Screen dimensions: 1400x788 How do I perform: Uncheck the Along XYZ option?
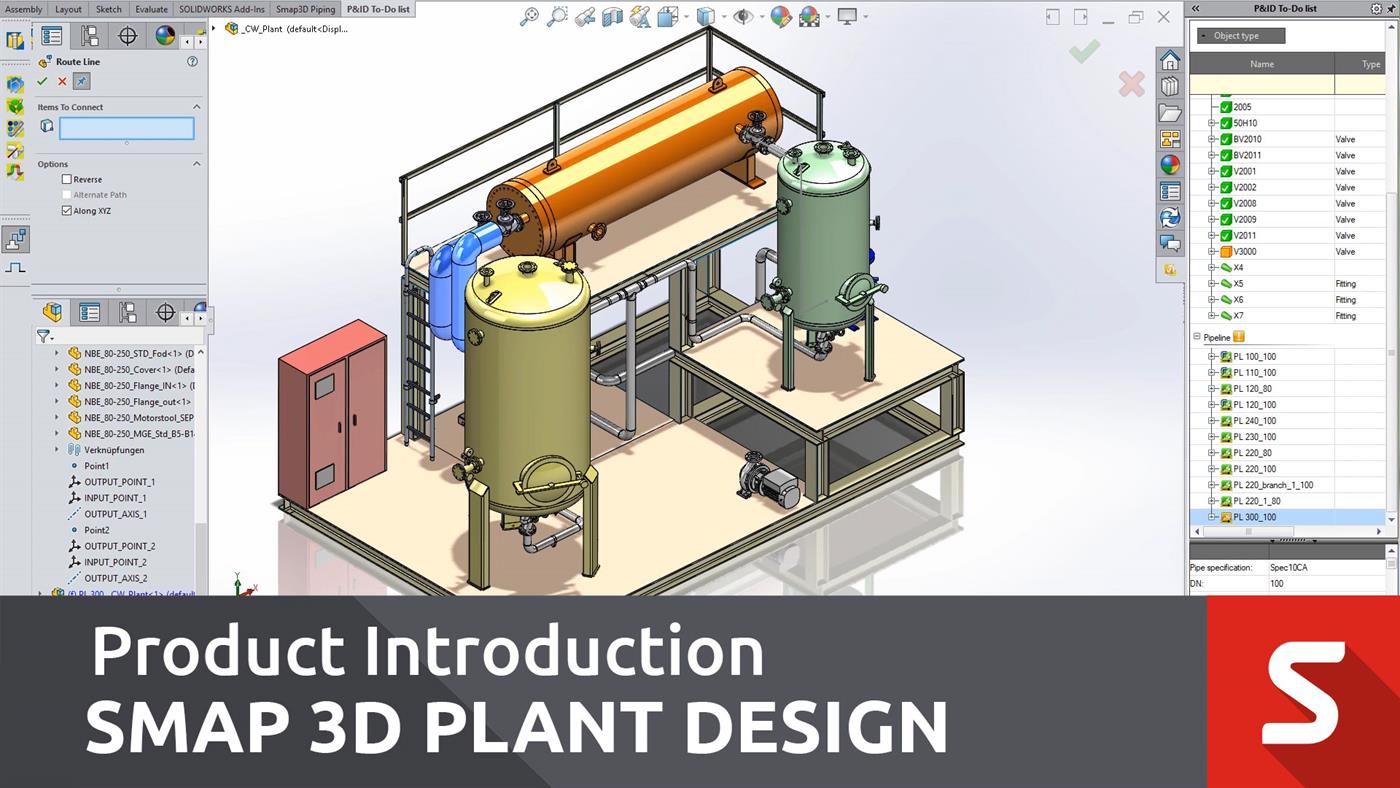pos(67,210)
